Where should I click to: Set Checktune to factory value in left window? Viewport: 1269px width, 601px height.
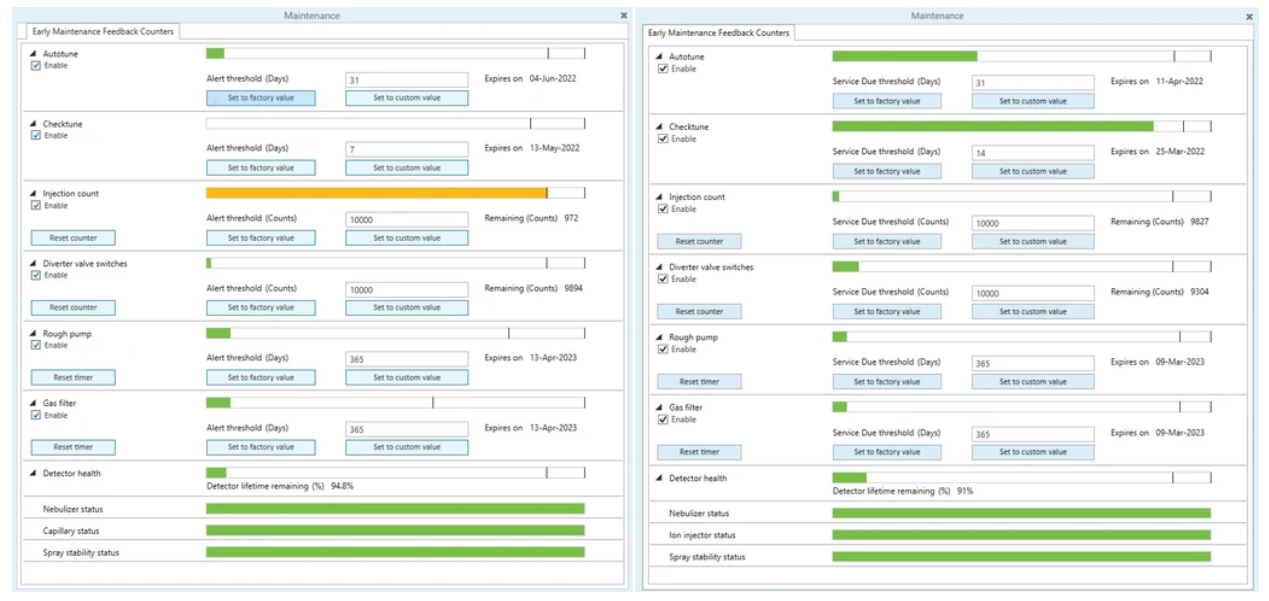[x=261, y=168]
